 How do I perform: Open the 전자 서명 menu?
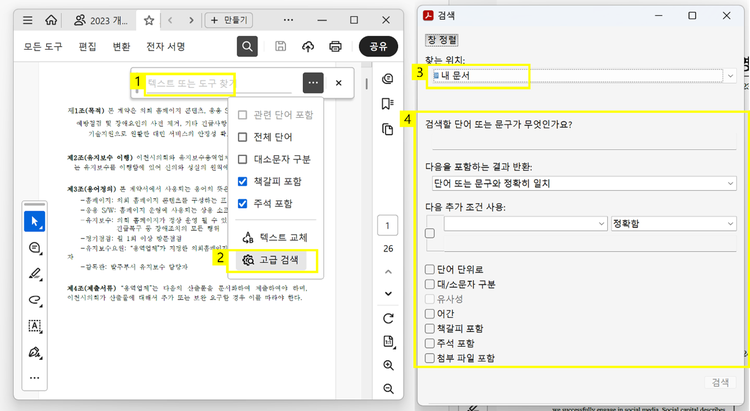pos(165,46)
